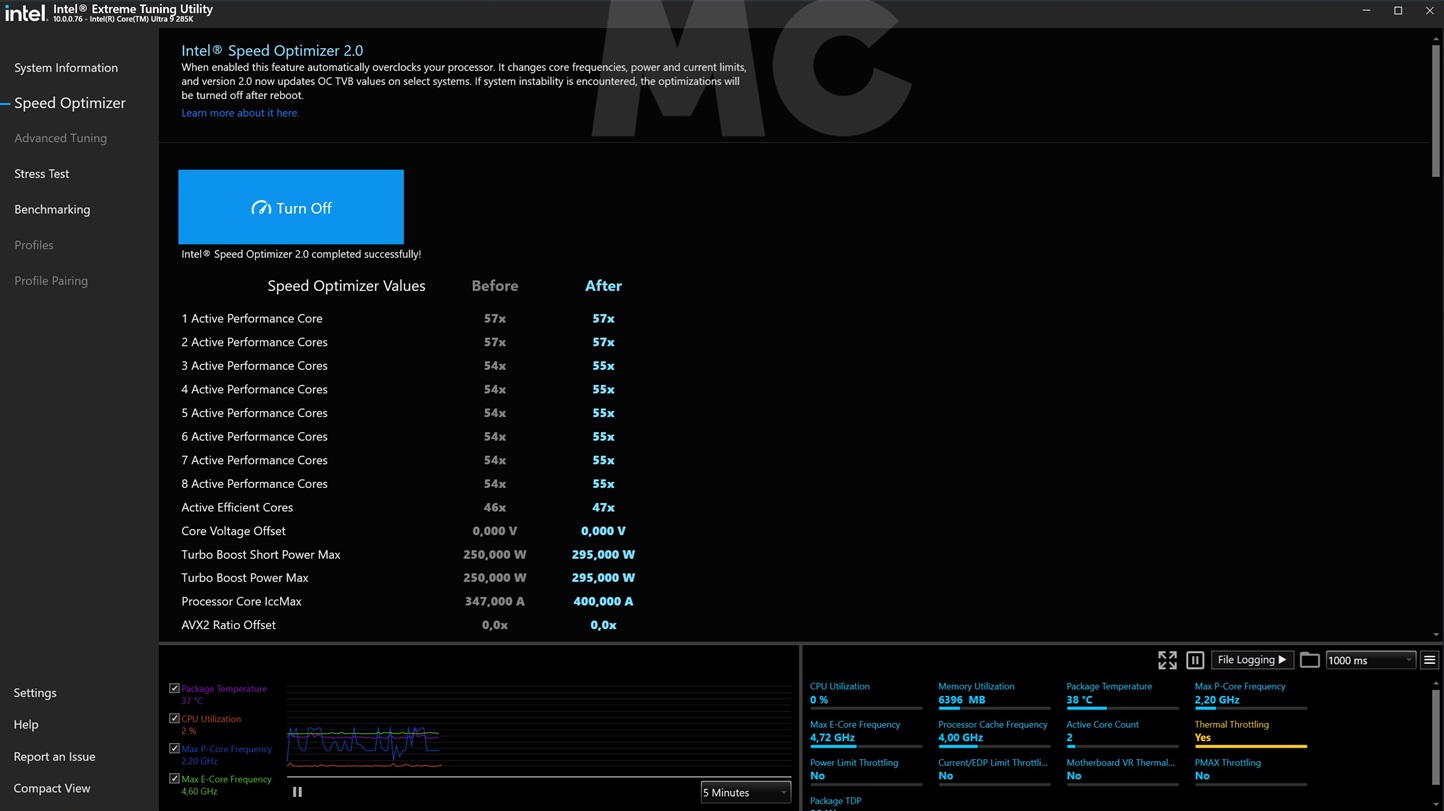Start File Logging
This screenshot has width=1444, height=811.
(x=1251, y=660)
